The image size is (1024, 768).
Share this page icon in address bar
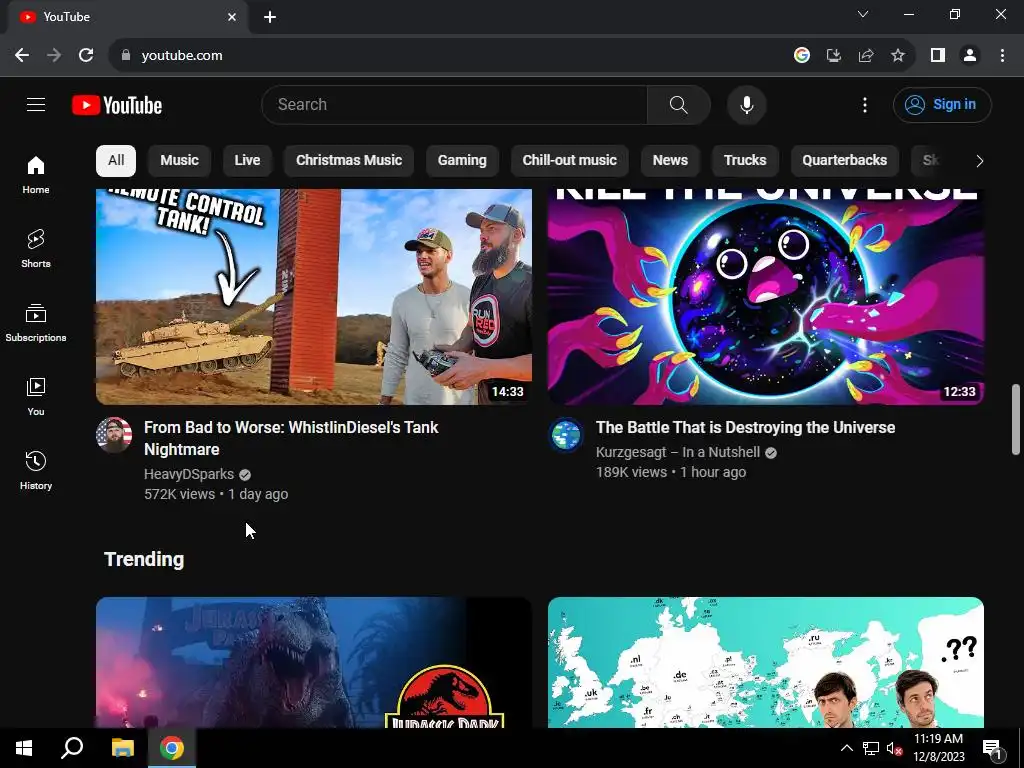866,56
